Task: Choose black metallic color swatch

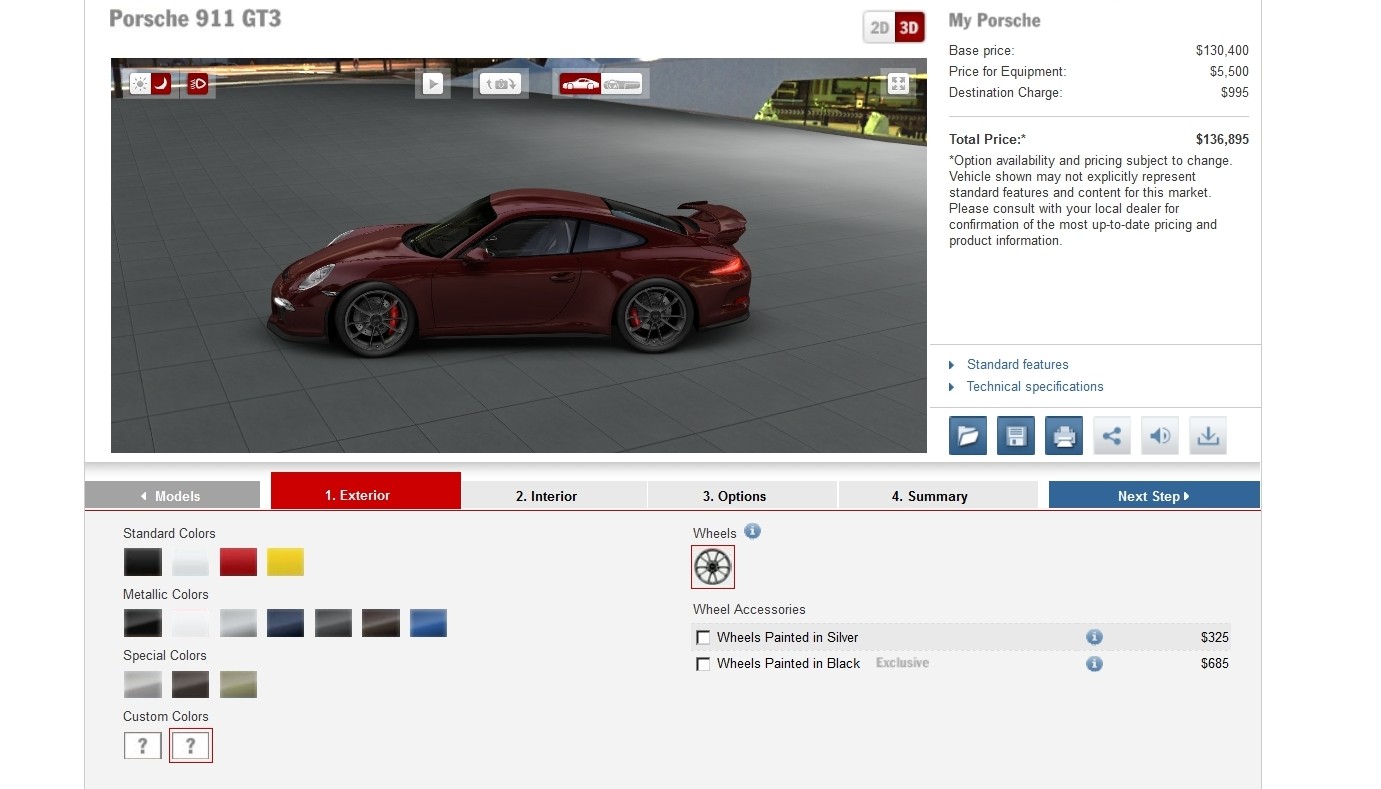Action: pos(143,623)
